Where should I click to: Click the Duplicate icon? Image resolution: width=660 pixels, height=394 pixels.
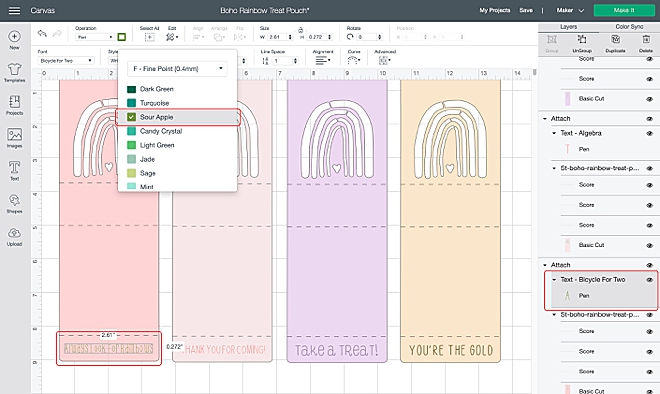tap(615, 40)
